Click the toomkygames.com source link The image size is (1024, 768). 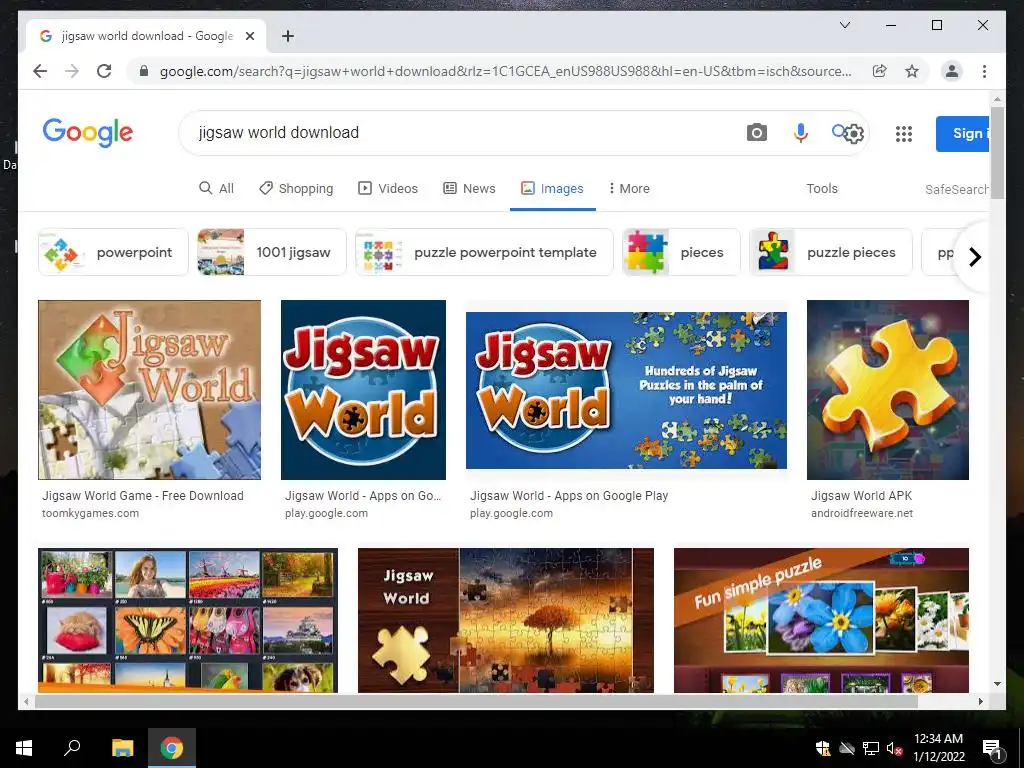(x=90, y=513)
